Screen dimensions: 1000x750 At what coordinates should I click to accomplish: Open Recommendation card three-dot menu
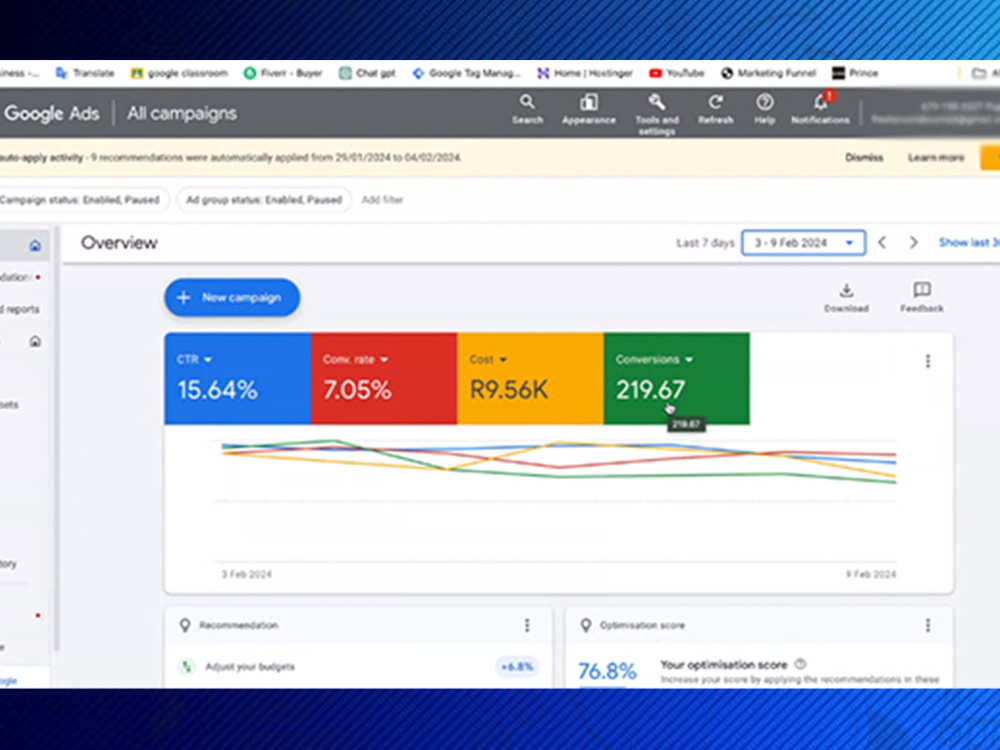click(x=527, y=625)
